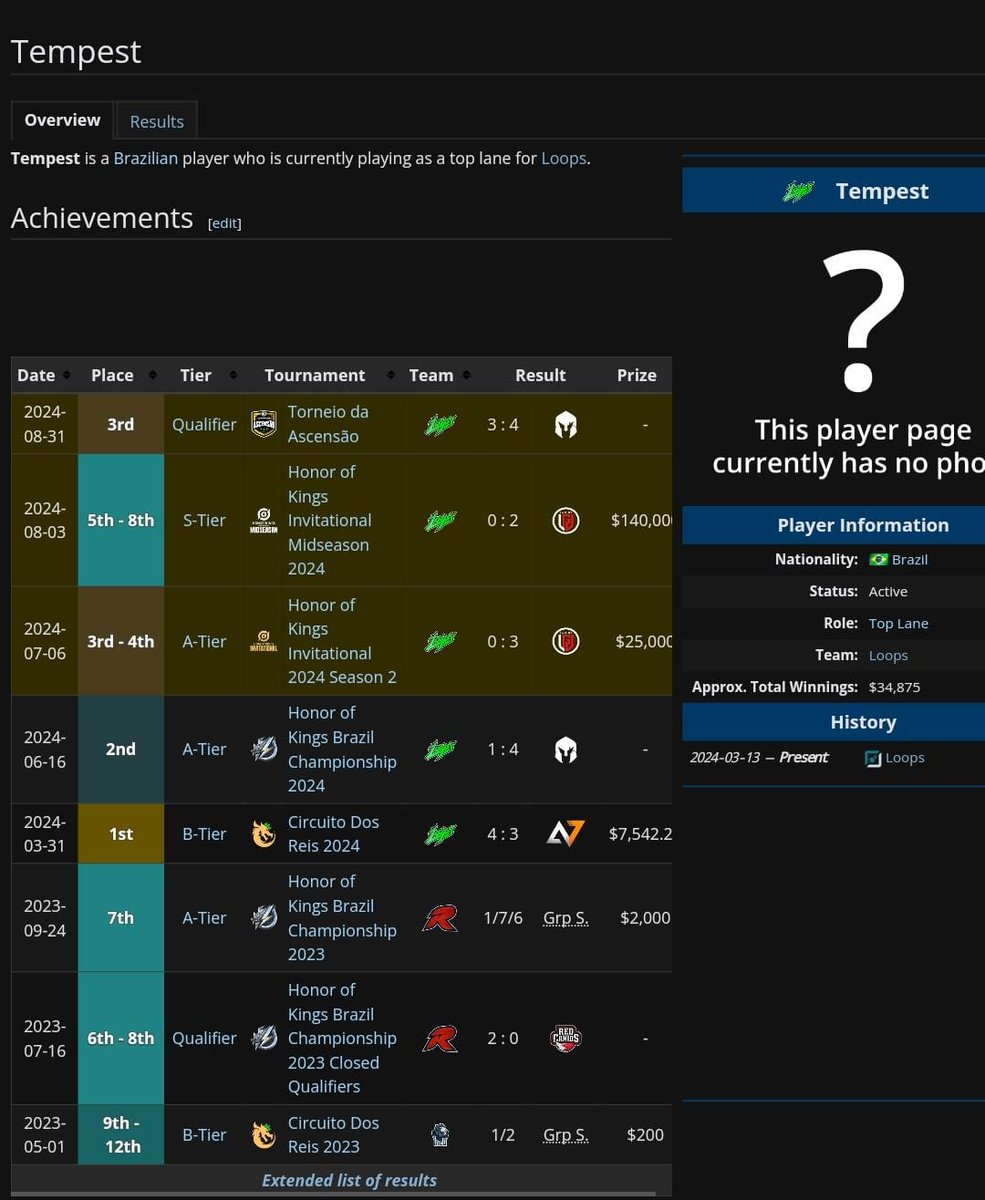This screenshot has height=1200, width=985.
Task: Open Honor of Kings Invitational 2024 Season 2
Action: pyautogui.click(x=342, y=641)
